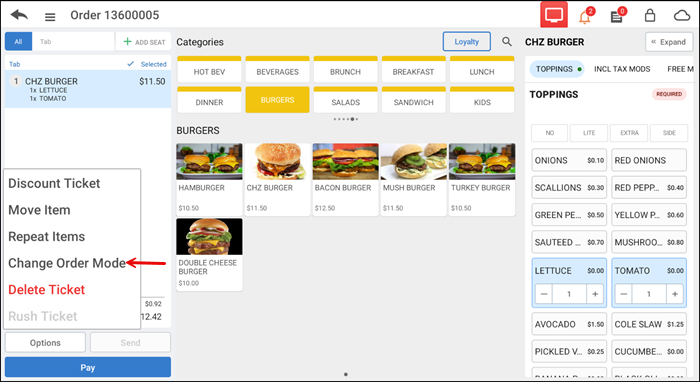
Task: Click the blue Pay button
Action: pos(88,367)
